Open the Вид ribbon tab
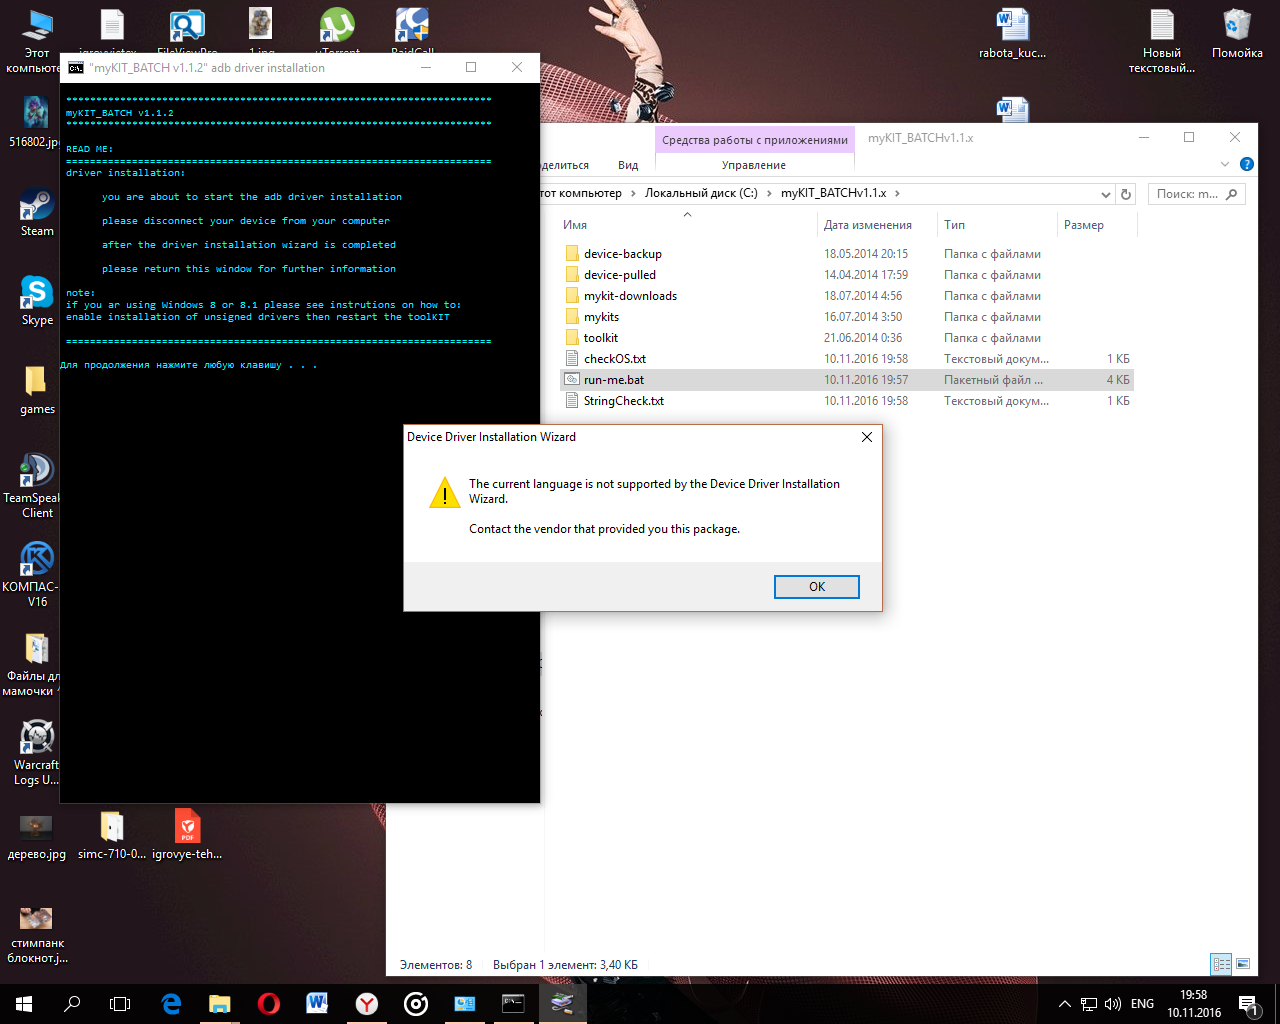Viewport: 1280px width, 1024px height. 628,165
